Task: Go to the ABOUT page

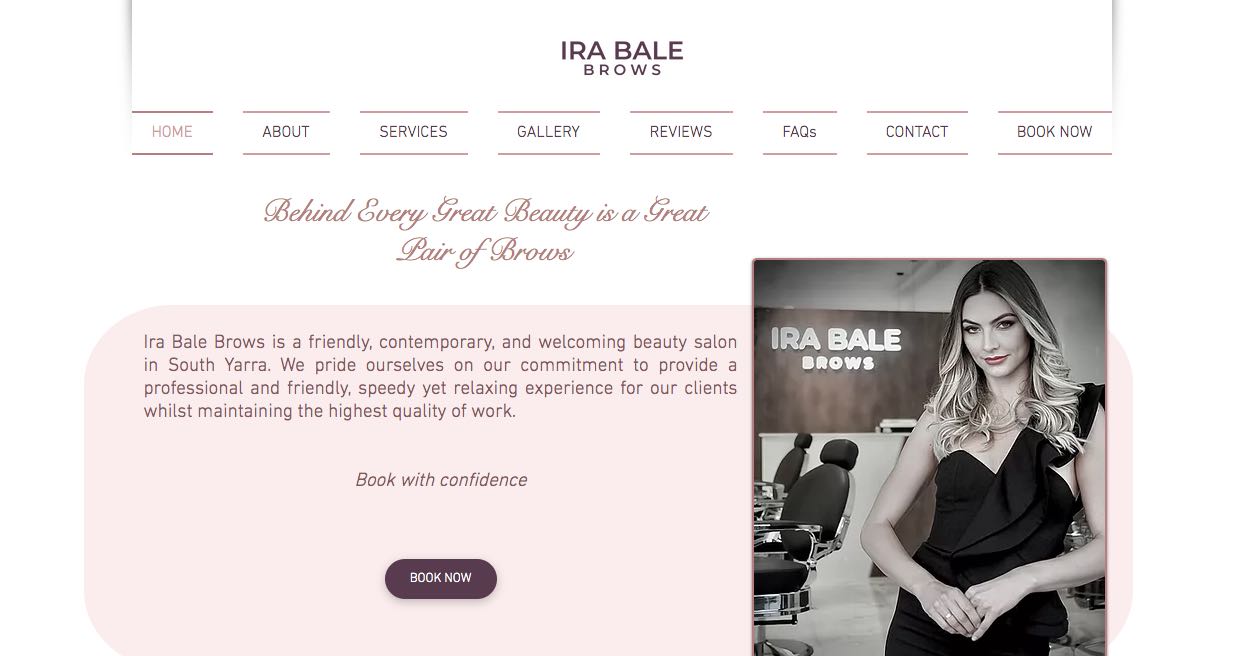Action: pos(286,132)
